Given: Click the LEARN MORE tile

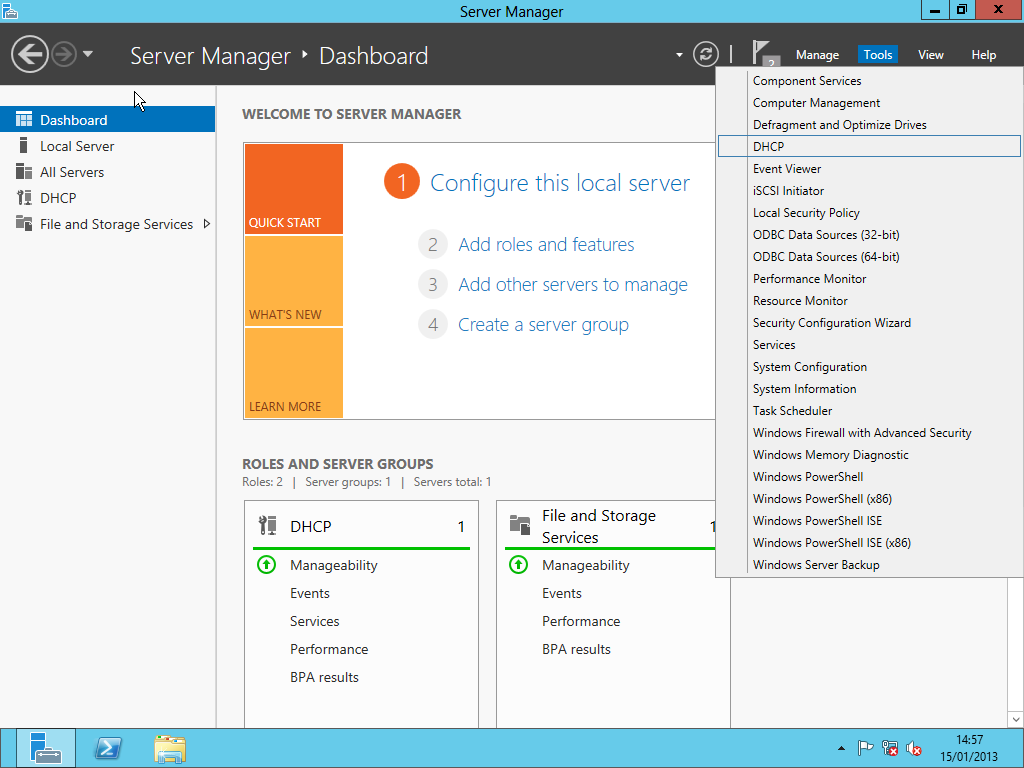Looking at the screenshot, I should pos(293,373).
